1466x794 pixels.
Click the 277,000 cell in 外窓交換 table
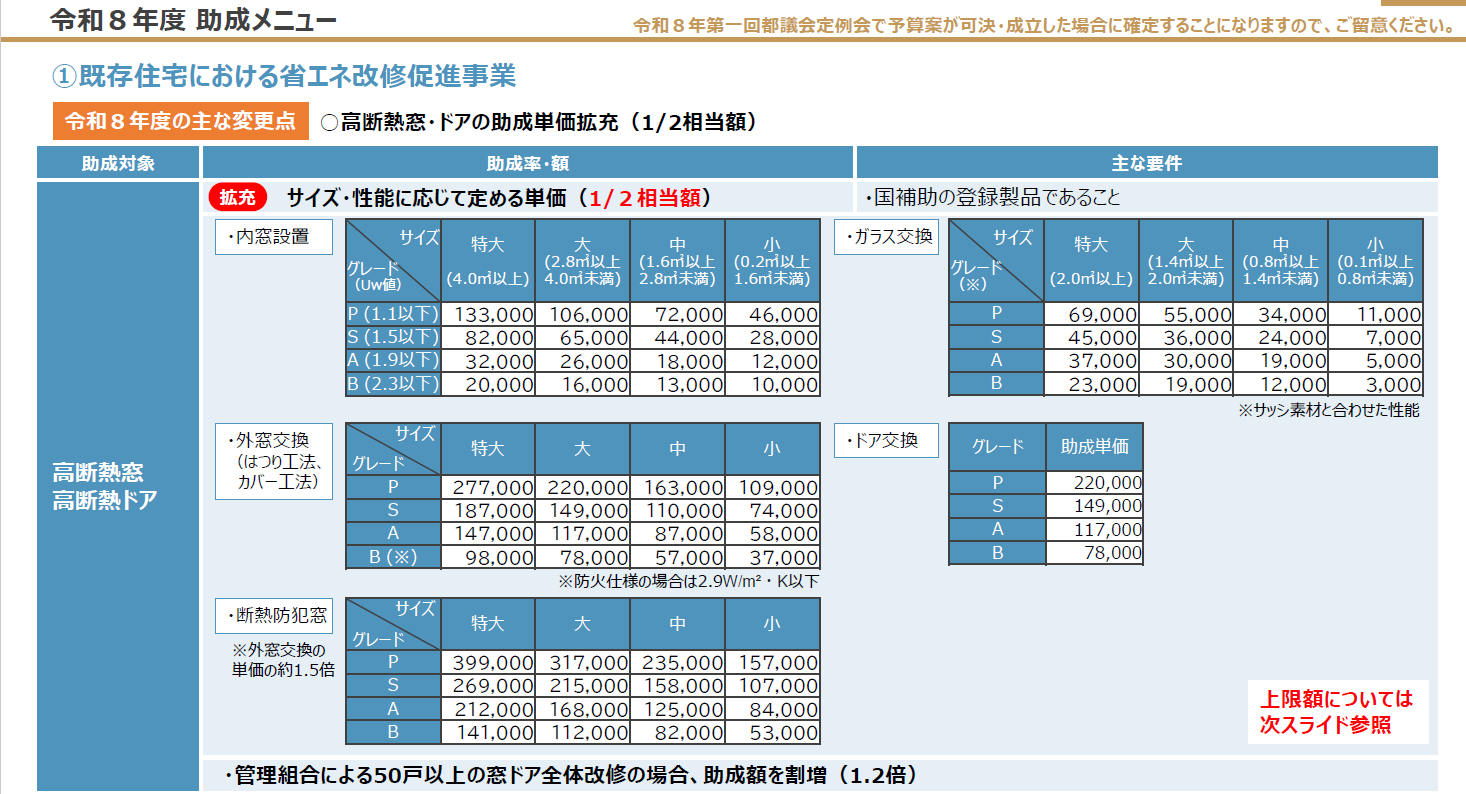coord(487,488)
